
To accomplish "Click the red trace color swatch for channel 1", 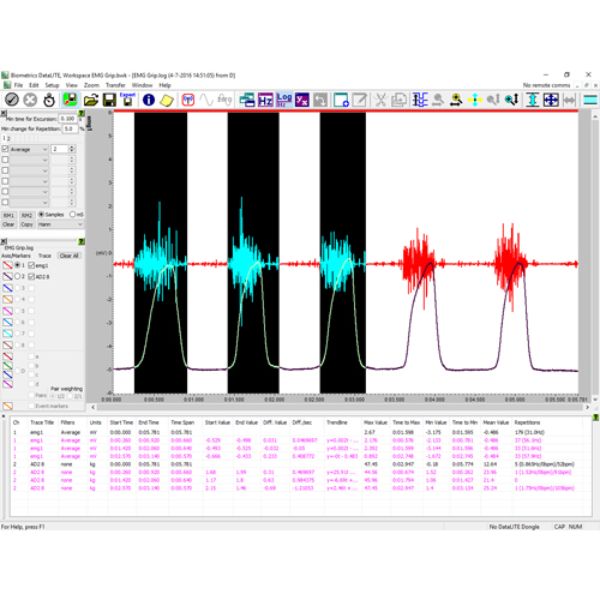I will coord(8,265).
